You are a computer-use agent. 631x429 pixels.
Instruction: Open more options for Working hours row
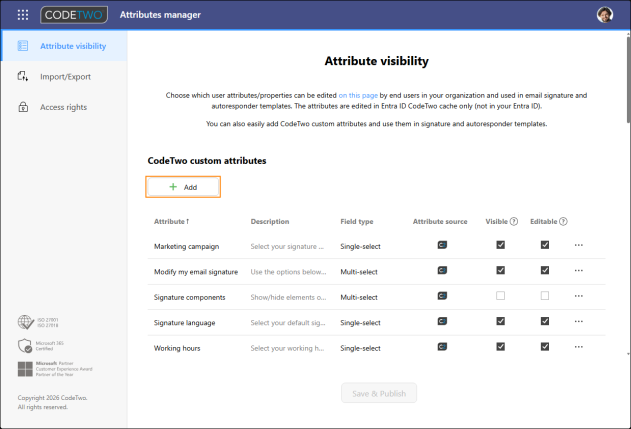[579, 347]
